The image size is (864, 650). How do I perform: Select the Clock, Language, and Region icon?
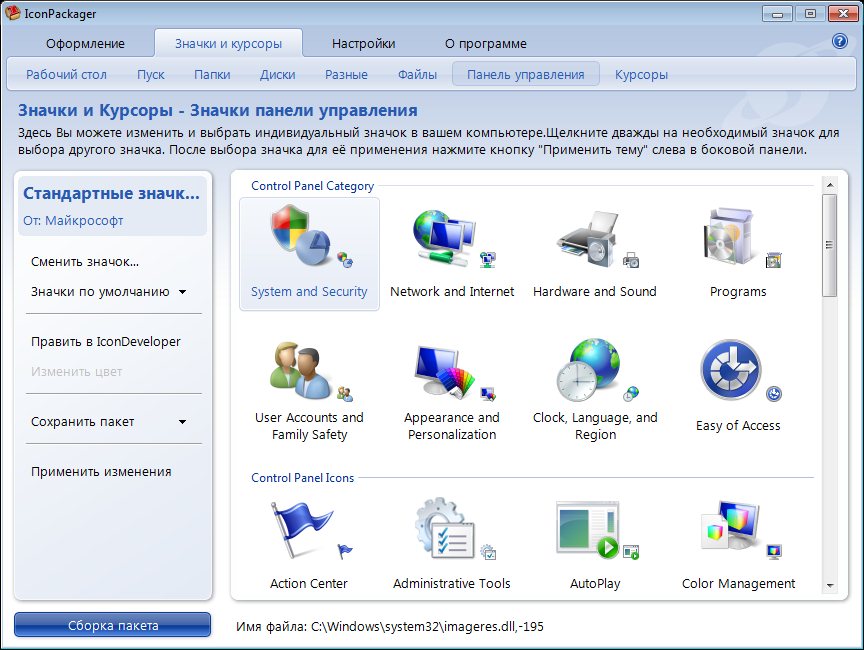coord(594,370)
